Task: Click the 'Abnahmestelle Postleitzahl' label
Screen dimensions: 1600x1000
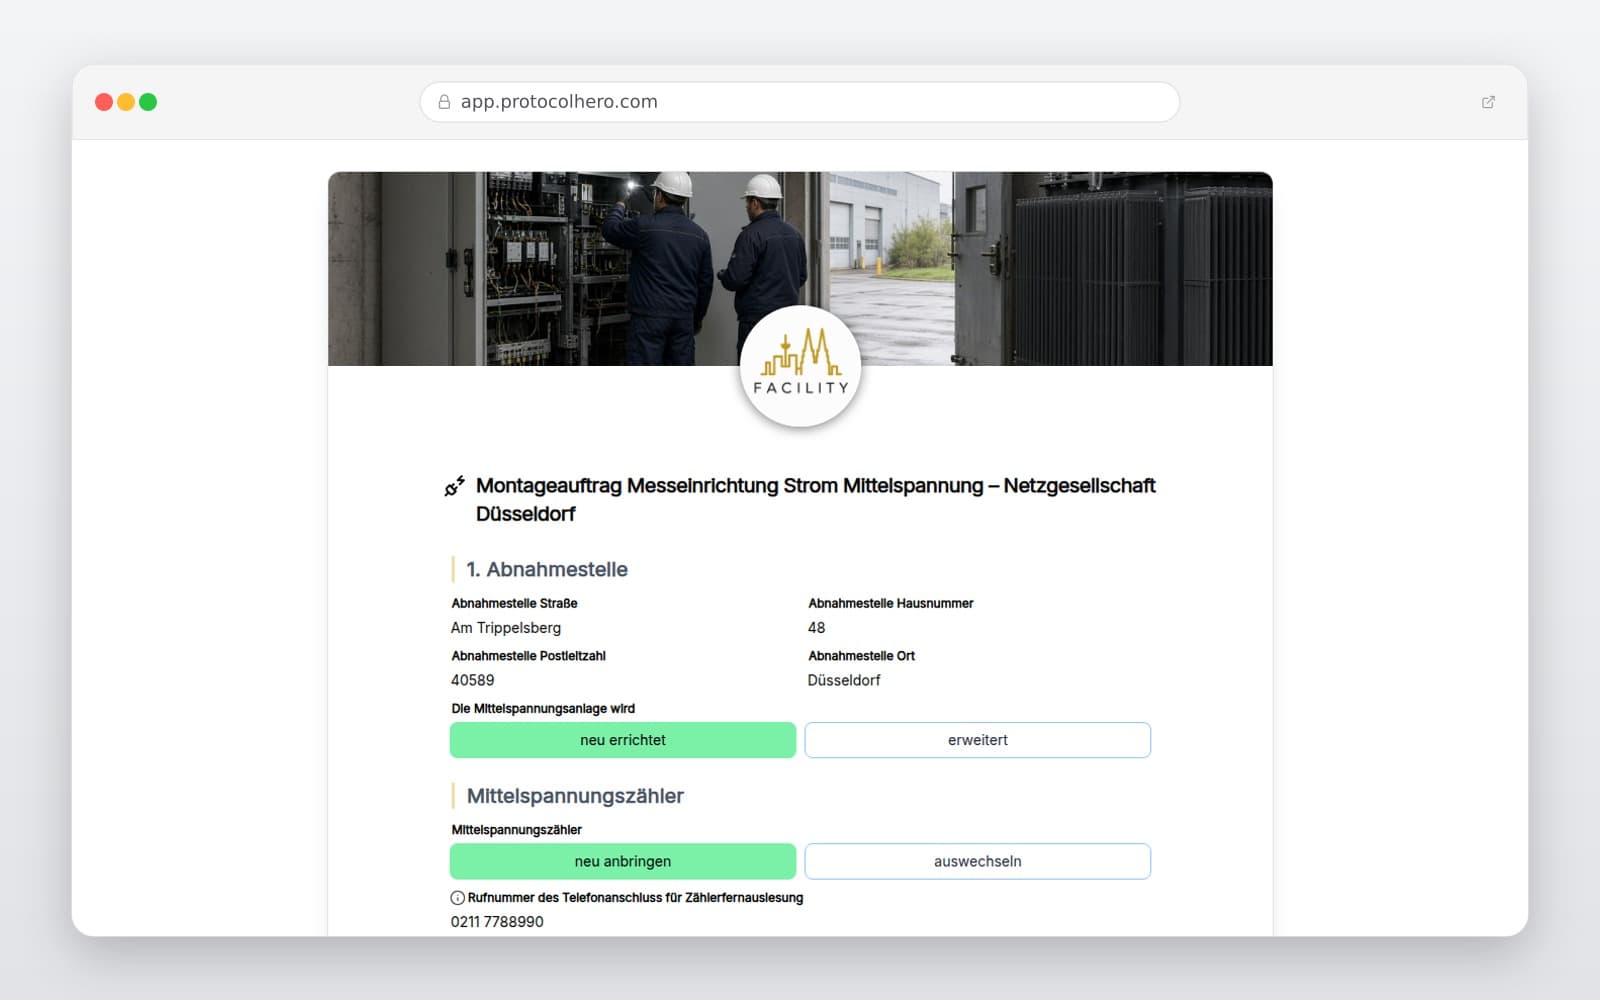Action: pos(528,656)
